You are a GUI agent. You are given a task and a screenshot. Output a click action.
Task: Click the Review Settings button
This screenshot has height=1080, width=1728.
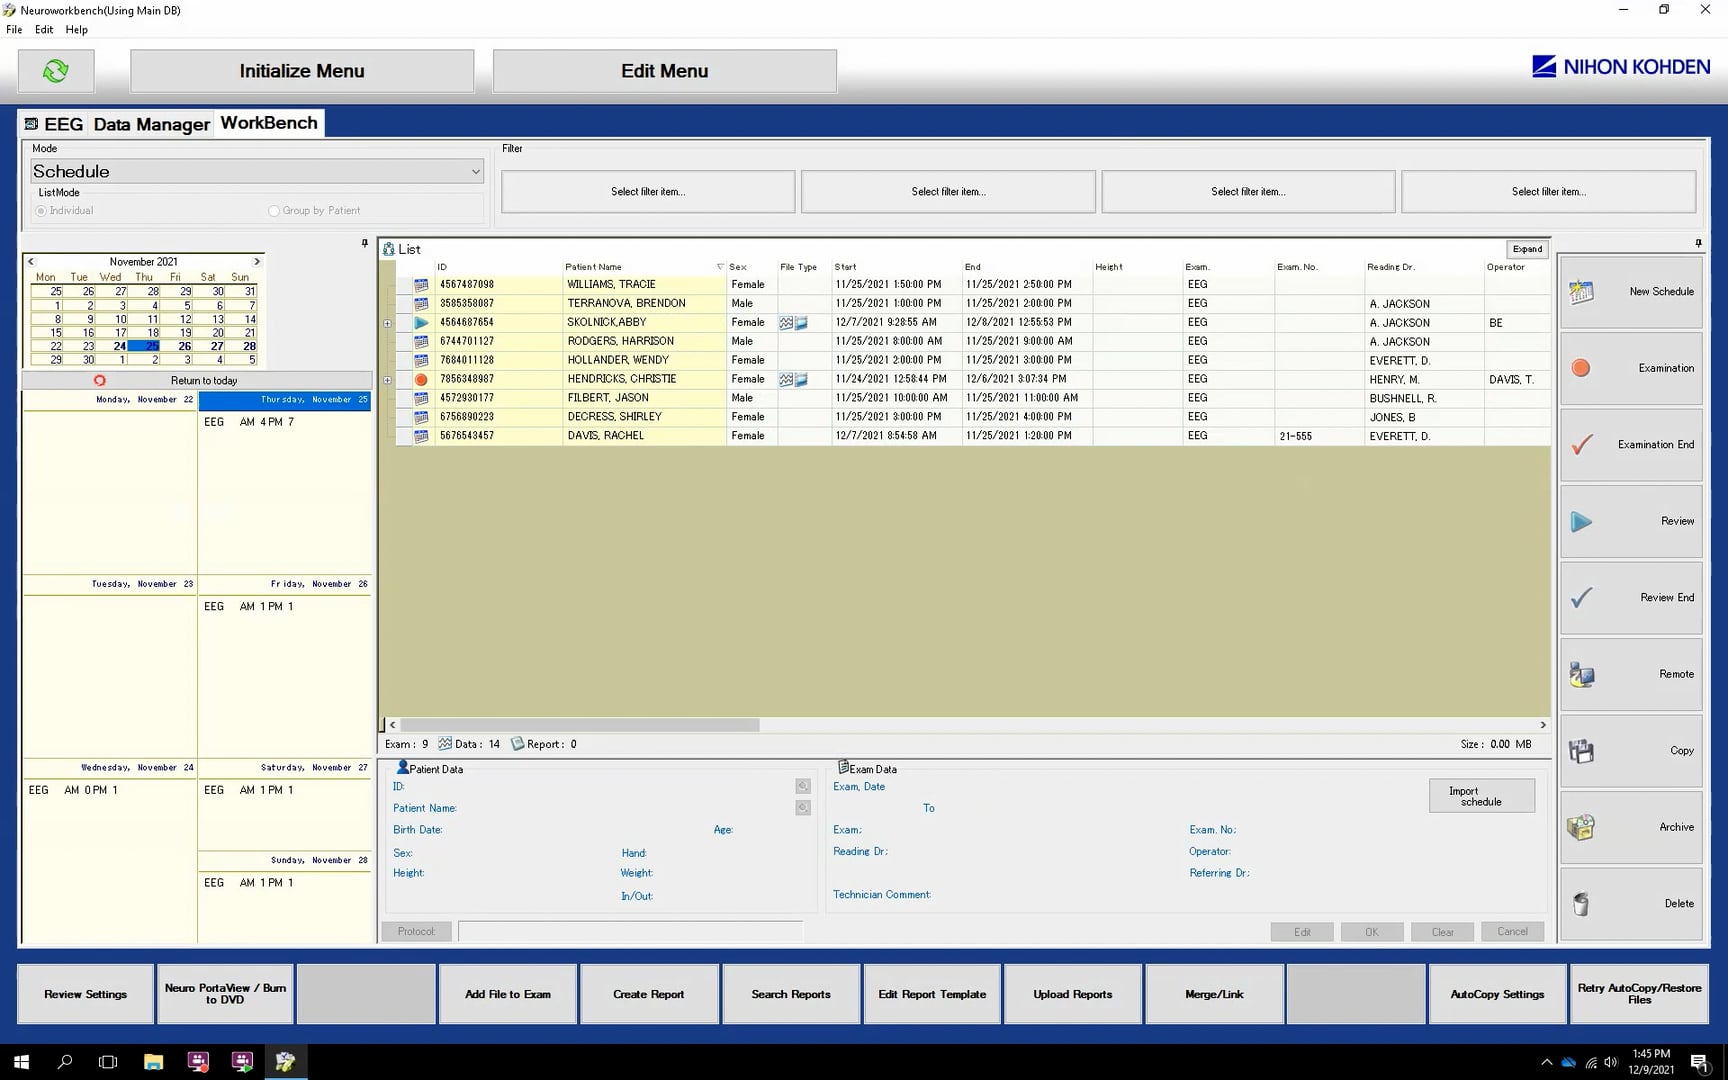tap(86, 994)
